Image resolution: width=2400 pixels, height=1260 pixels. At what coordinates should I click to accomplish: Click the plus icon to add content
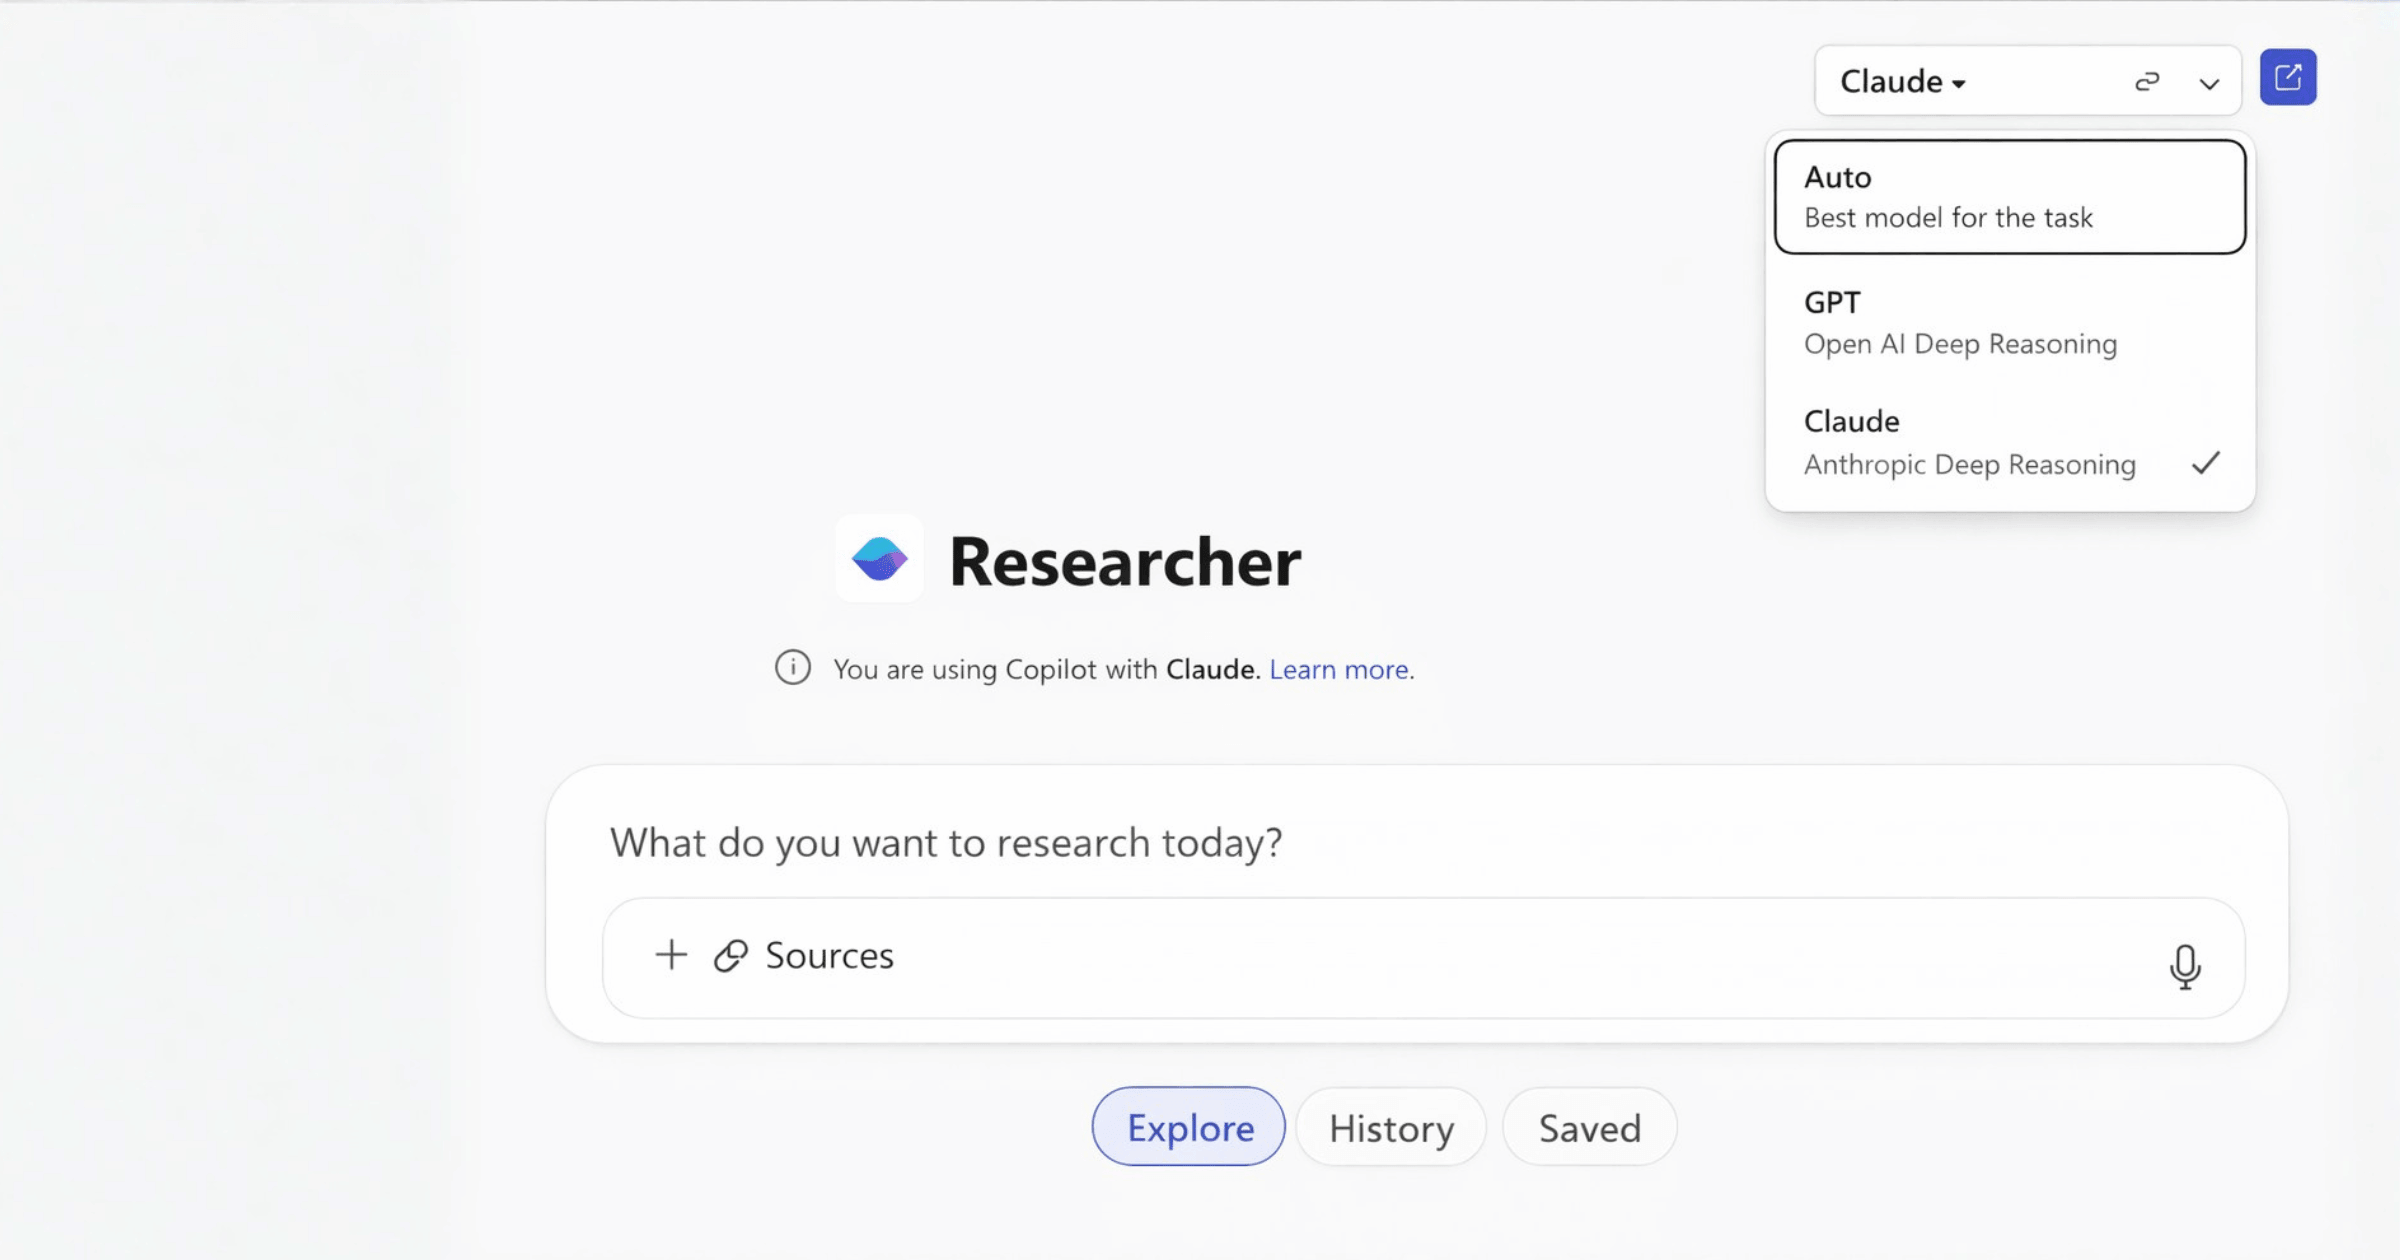pos(671,955)
